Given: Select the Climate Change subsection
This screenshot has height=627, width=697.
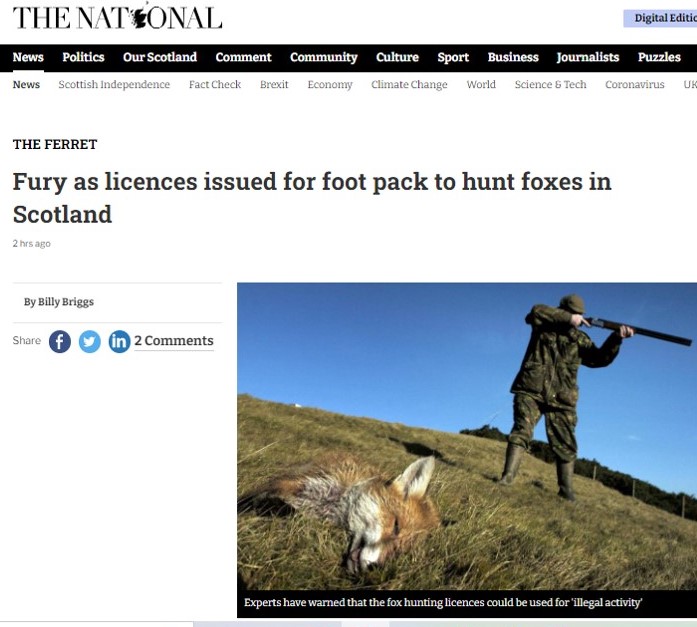Looking at the screenshot, I should [409, 84].
